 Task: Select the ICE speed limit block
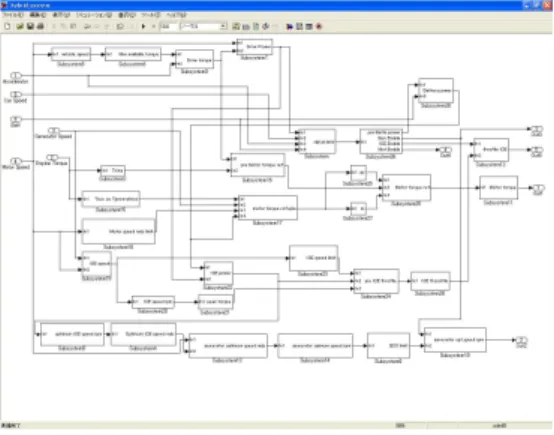point(314,258)
